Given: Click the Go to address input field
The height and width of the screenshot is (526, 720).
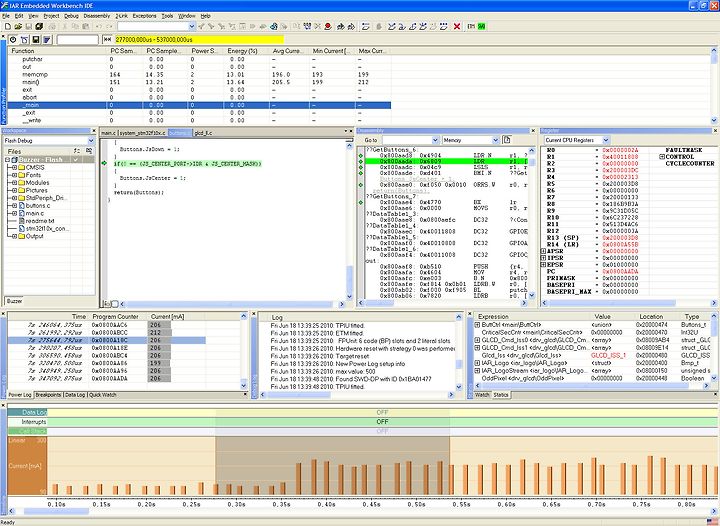Looking at the screenshot, I should tap(407, 140).
